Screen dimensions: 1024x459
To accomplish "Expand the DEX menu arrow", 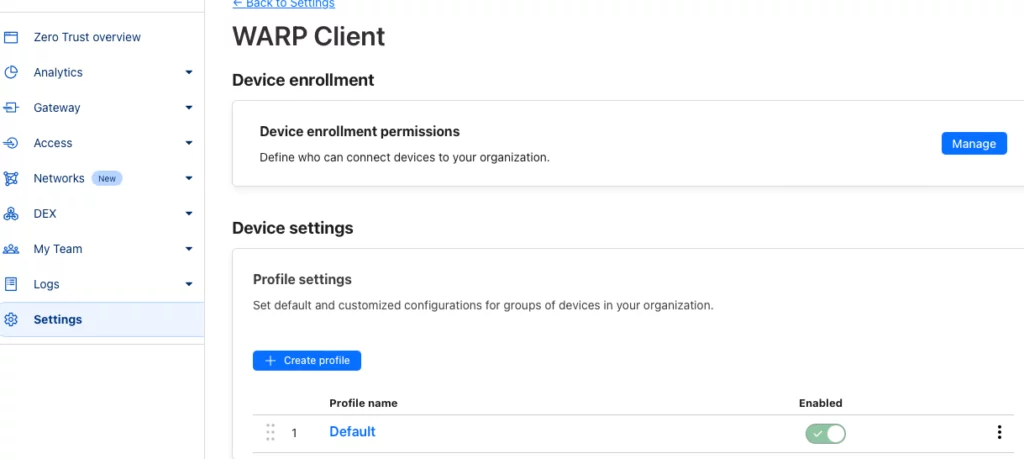I will [189, 214].
